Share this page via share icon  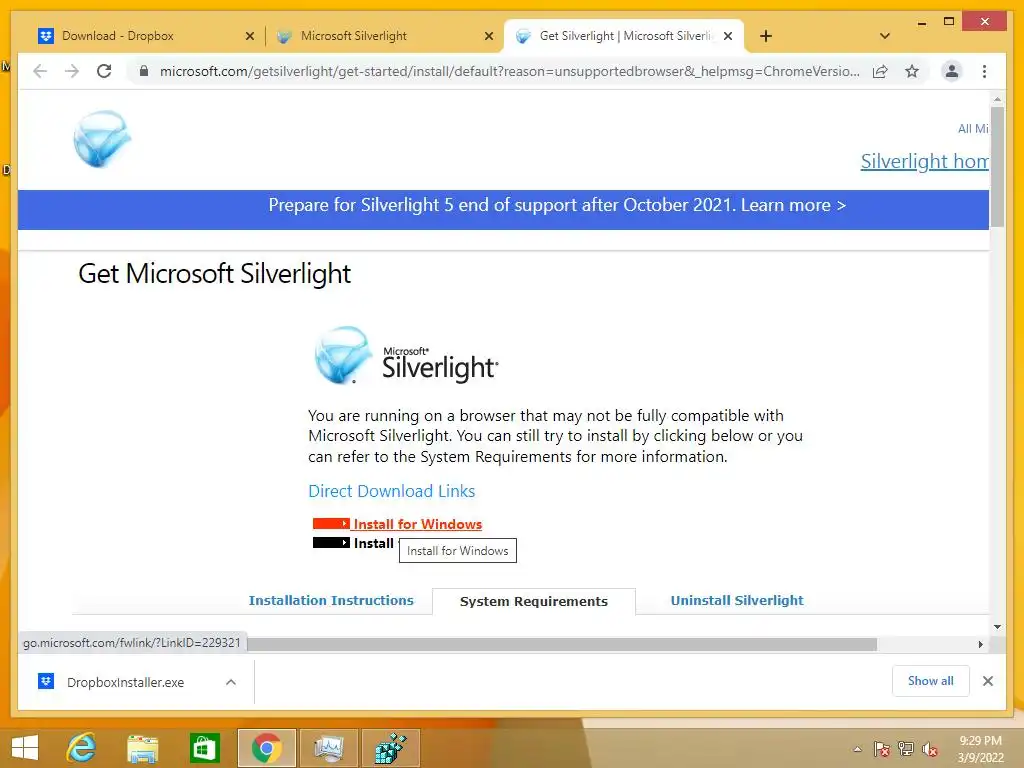[x=880, y=71]
